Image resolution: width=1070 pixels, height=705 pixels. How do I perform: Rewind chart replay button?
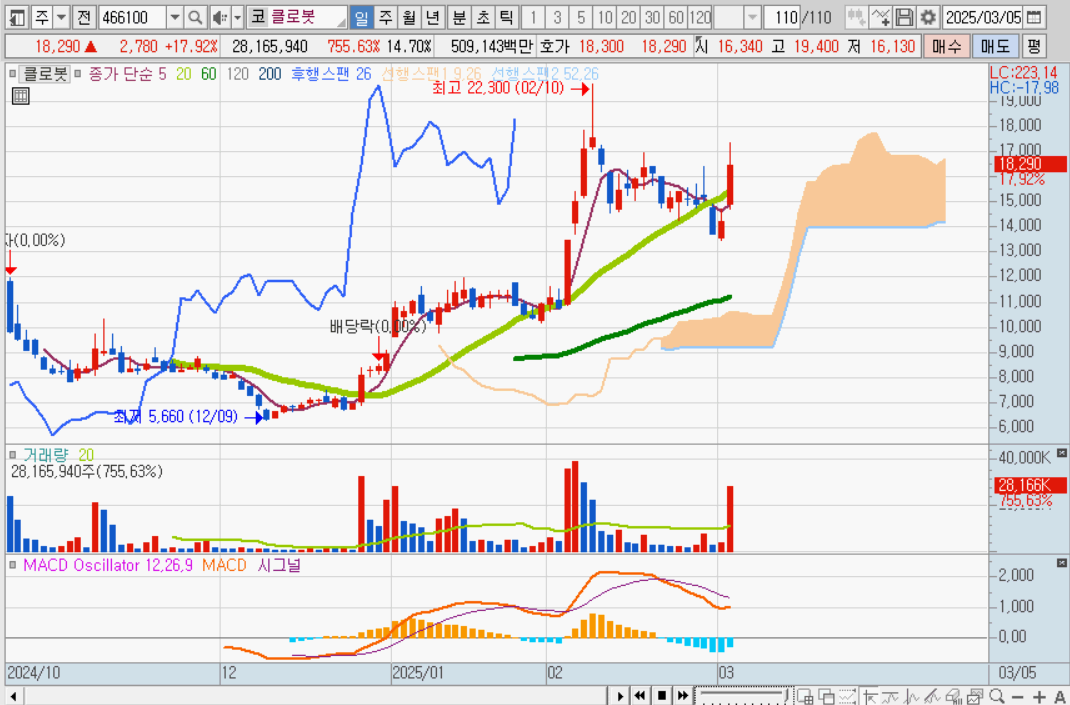(639, 695)
